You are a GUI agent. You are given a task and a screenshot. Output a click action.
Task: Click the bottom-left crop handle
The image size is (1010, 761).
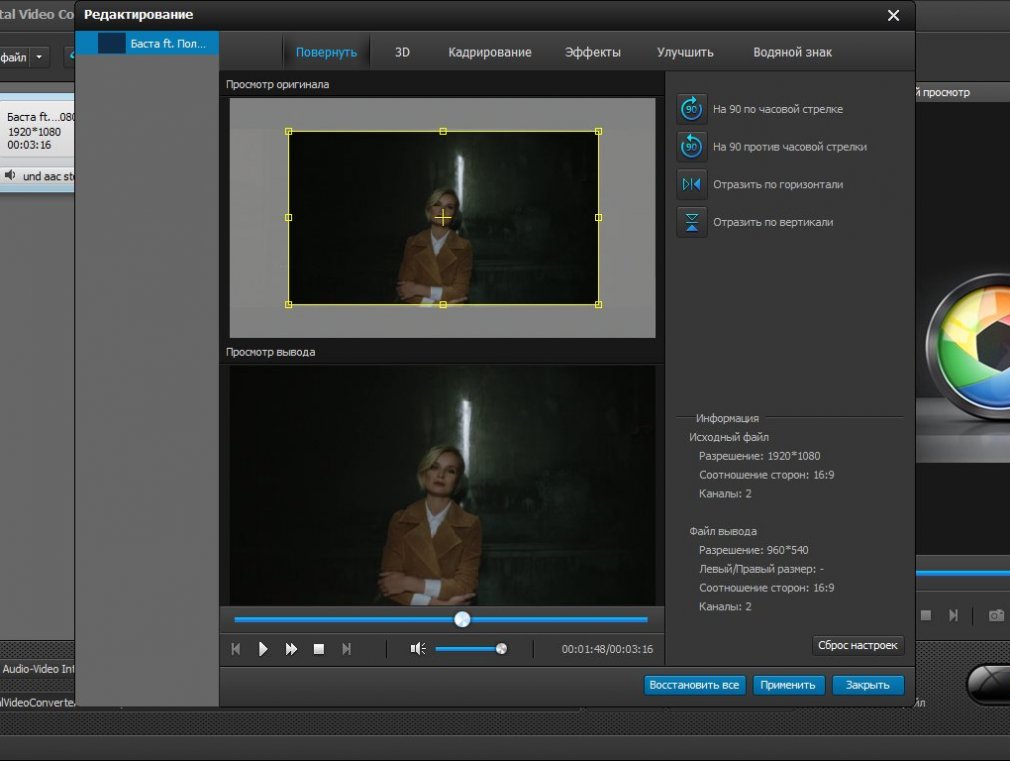289,304
